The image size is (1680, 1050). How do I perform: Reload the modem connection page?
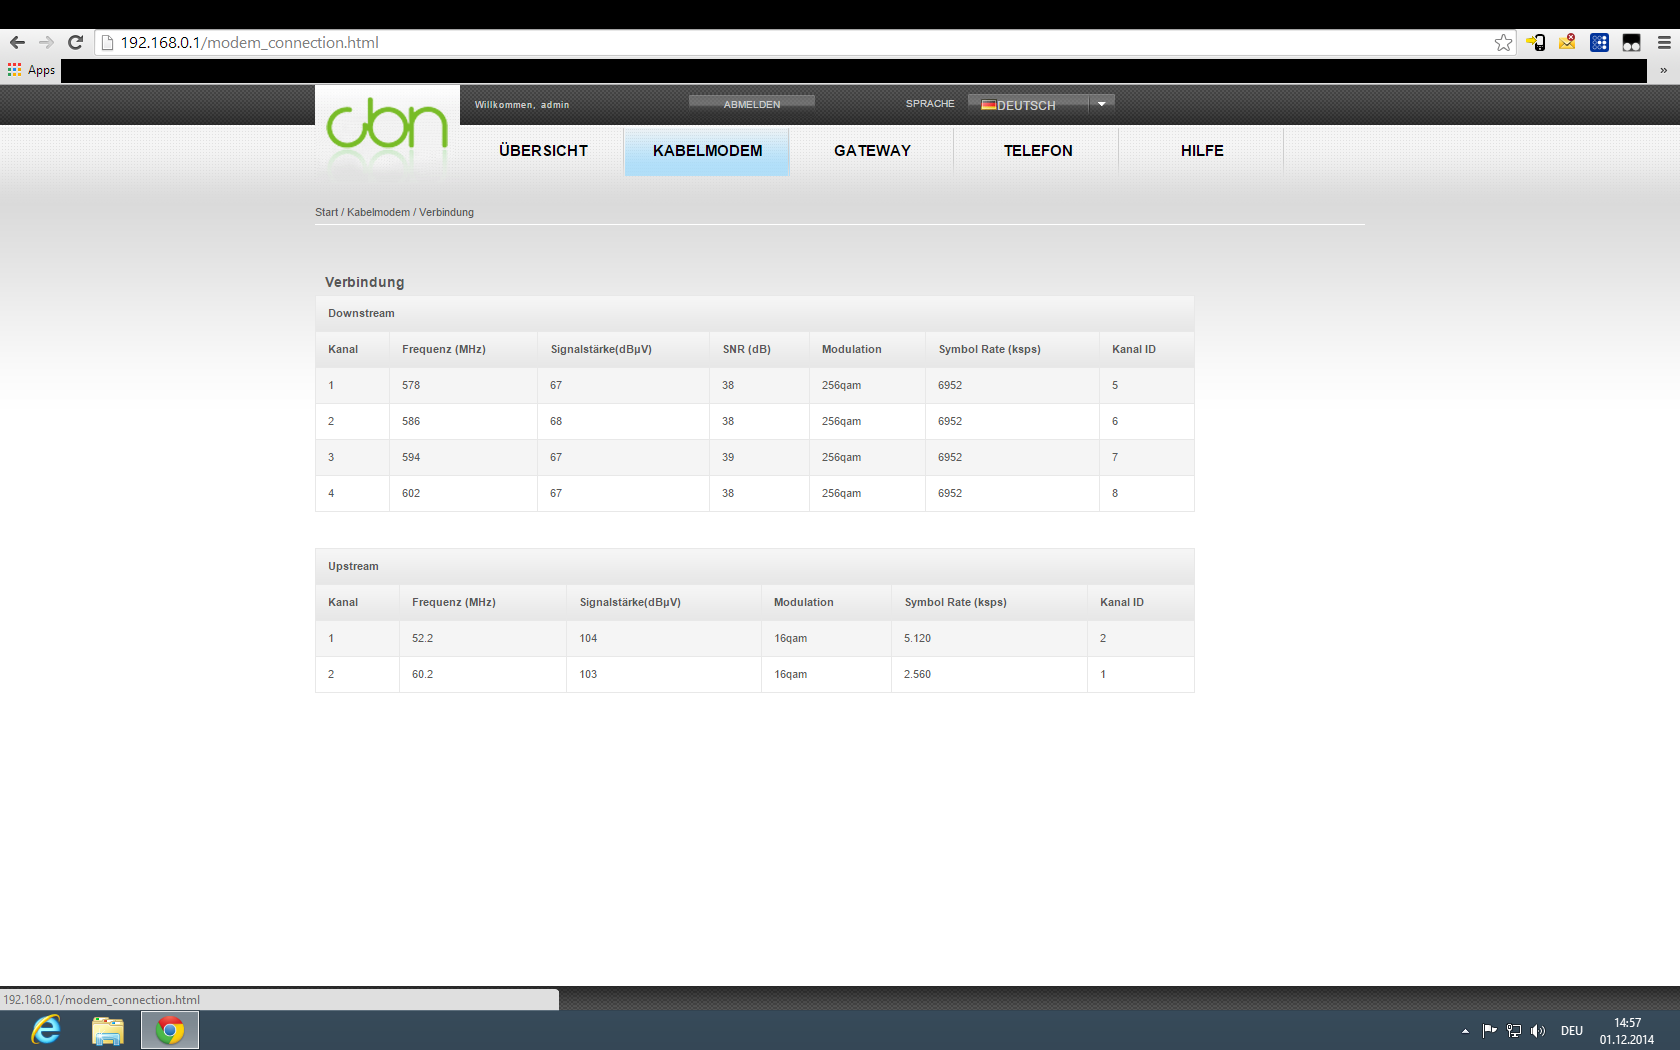click(75, 42)
